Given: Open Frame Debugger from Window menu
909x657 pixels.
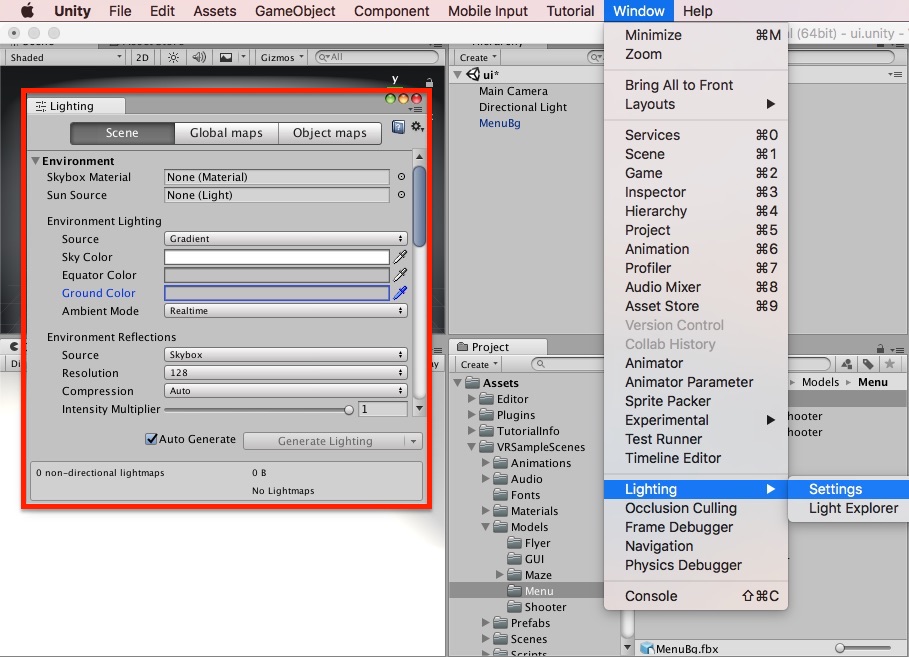Looking at the screenshot, I should pyautogui.click(x=696, y=527).
